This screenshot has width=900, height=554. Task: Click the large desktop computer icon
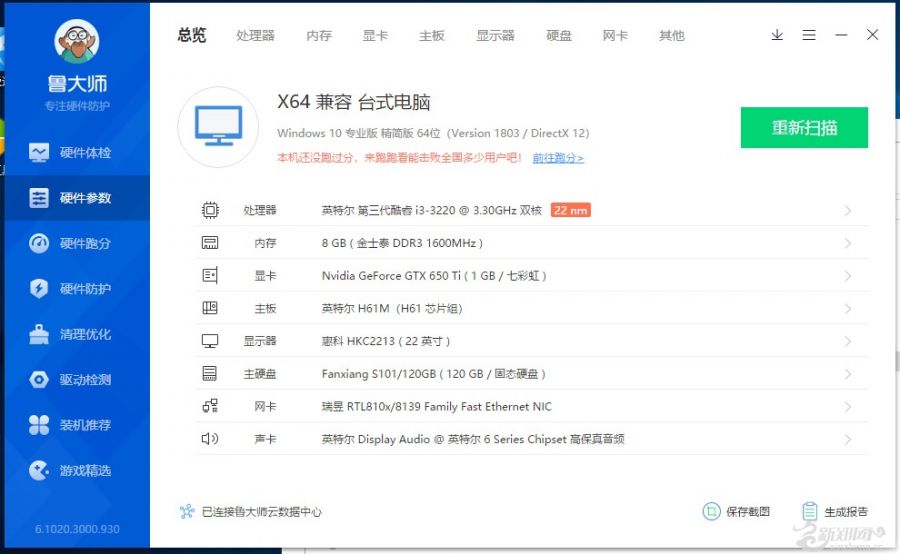[x=218, y=127]
